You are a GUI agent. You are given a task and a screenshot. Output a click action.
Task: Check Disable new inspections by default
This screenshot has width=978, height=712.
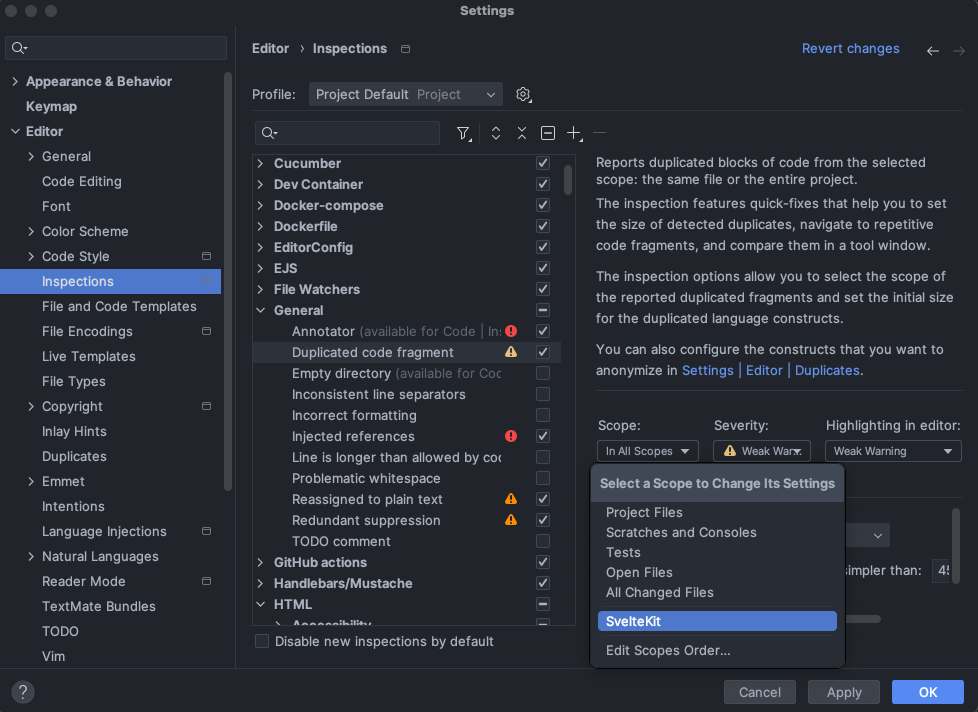click(262, 641)
